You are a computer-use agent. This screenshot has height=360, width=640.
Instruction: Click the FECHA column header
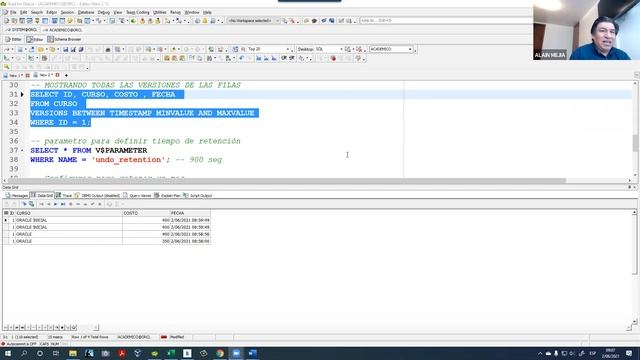tap(190, 213)
